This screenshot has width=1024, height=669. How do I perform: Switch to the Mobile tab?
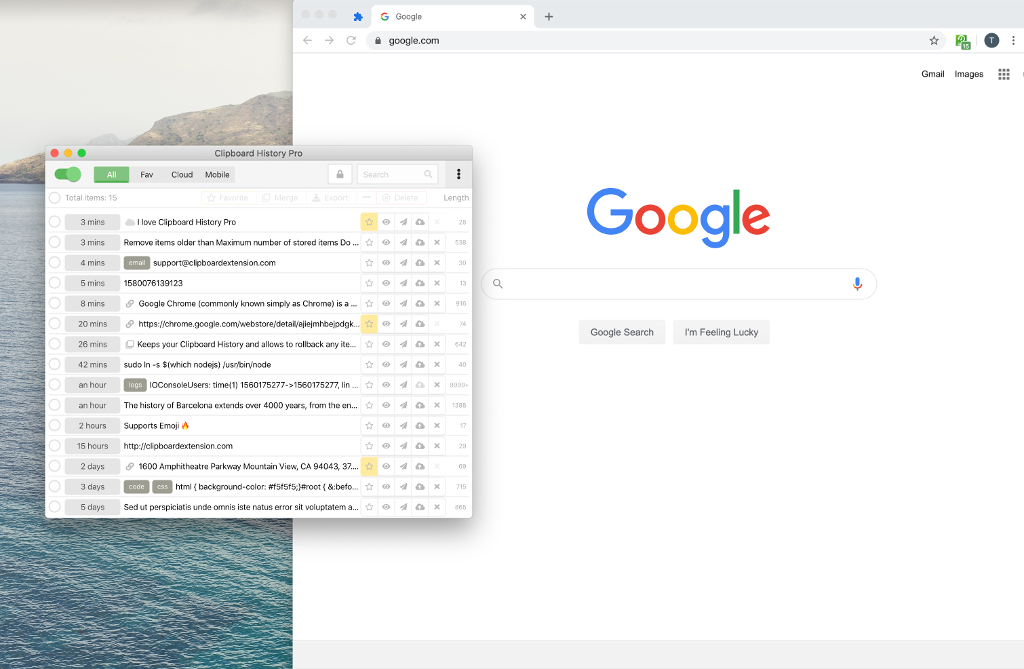(x=217, y=174)
